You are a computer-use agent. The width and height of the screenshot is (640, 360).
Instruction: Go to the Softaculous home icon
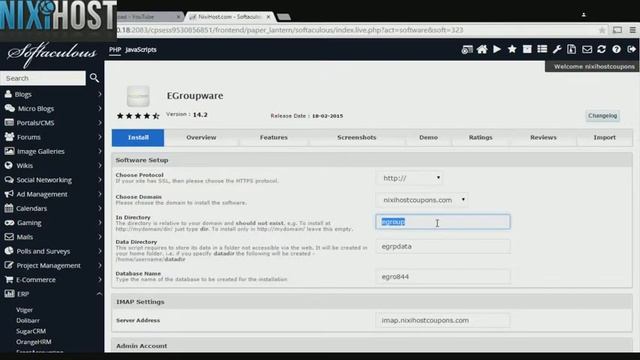tap(482, 49)
